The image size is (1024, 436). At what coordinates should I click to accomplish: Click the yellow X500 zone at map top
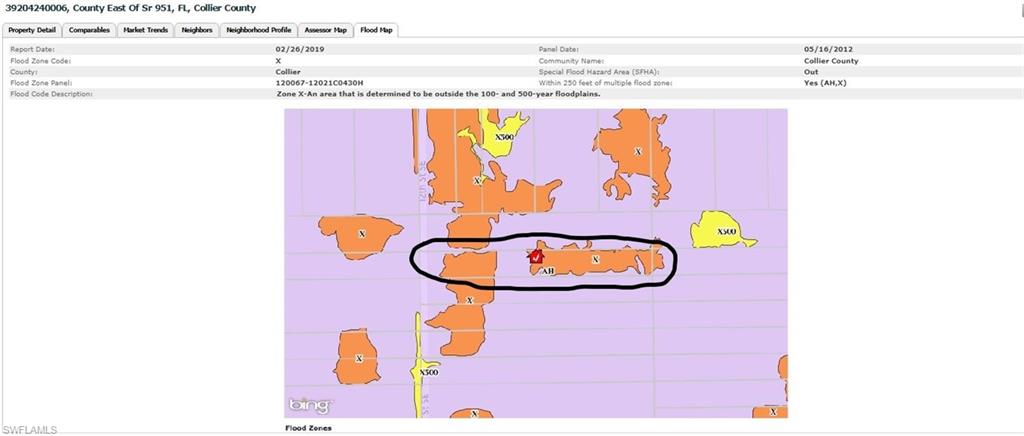point(497,136)
